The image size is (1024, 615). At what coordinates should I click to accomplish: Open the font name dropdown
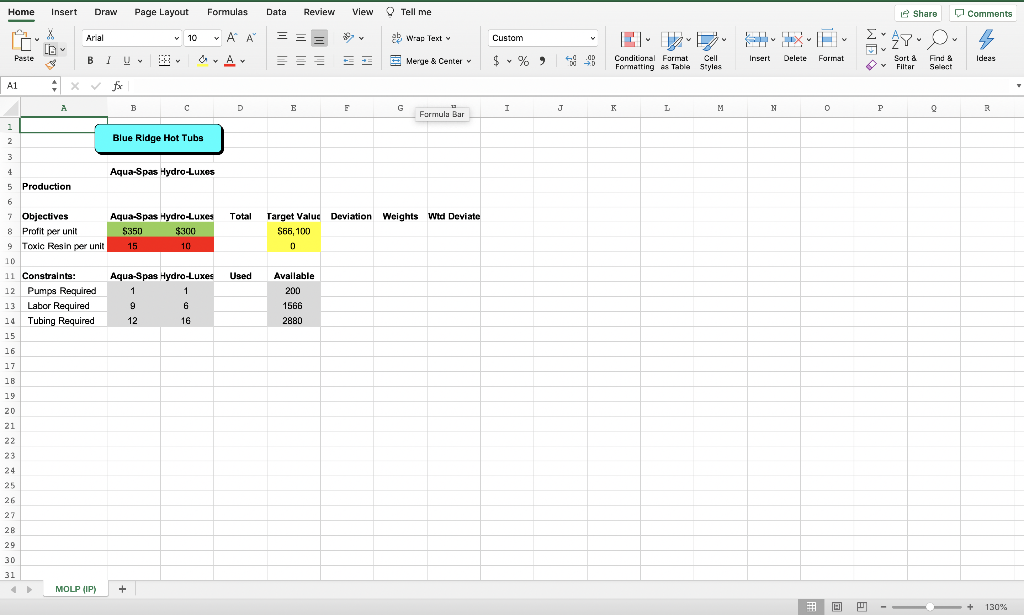[x=130, y=37]
